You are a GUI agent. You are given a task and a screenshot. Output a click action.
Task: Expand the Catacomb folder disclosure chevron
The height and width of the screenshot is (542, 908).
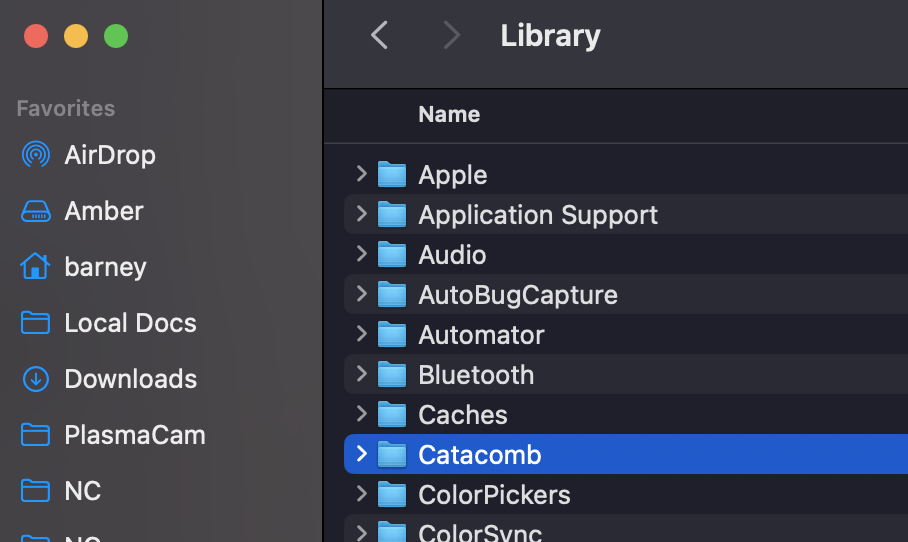(361, 455)
